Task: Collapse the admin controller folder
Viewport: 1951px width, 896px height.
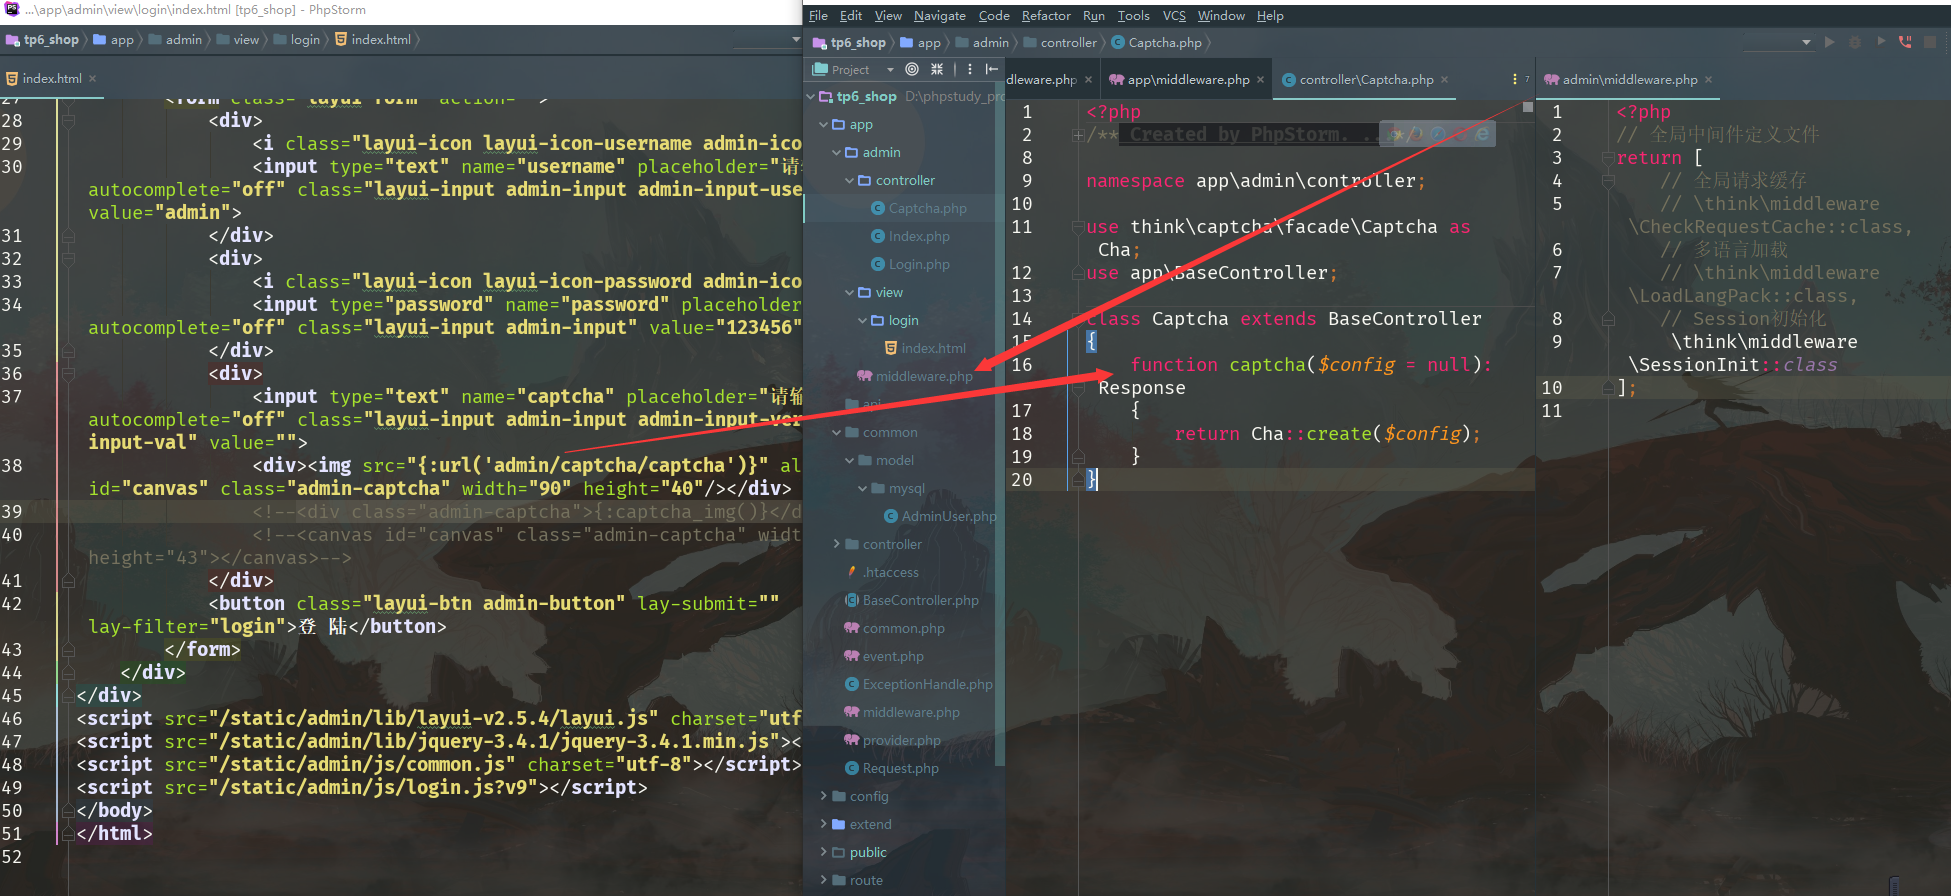Action: click(850, 181)
